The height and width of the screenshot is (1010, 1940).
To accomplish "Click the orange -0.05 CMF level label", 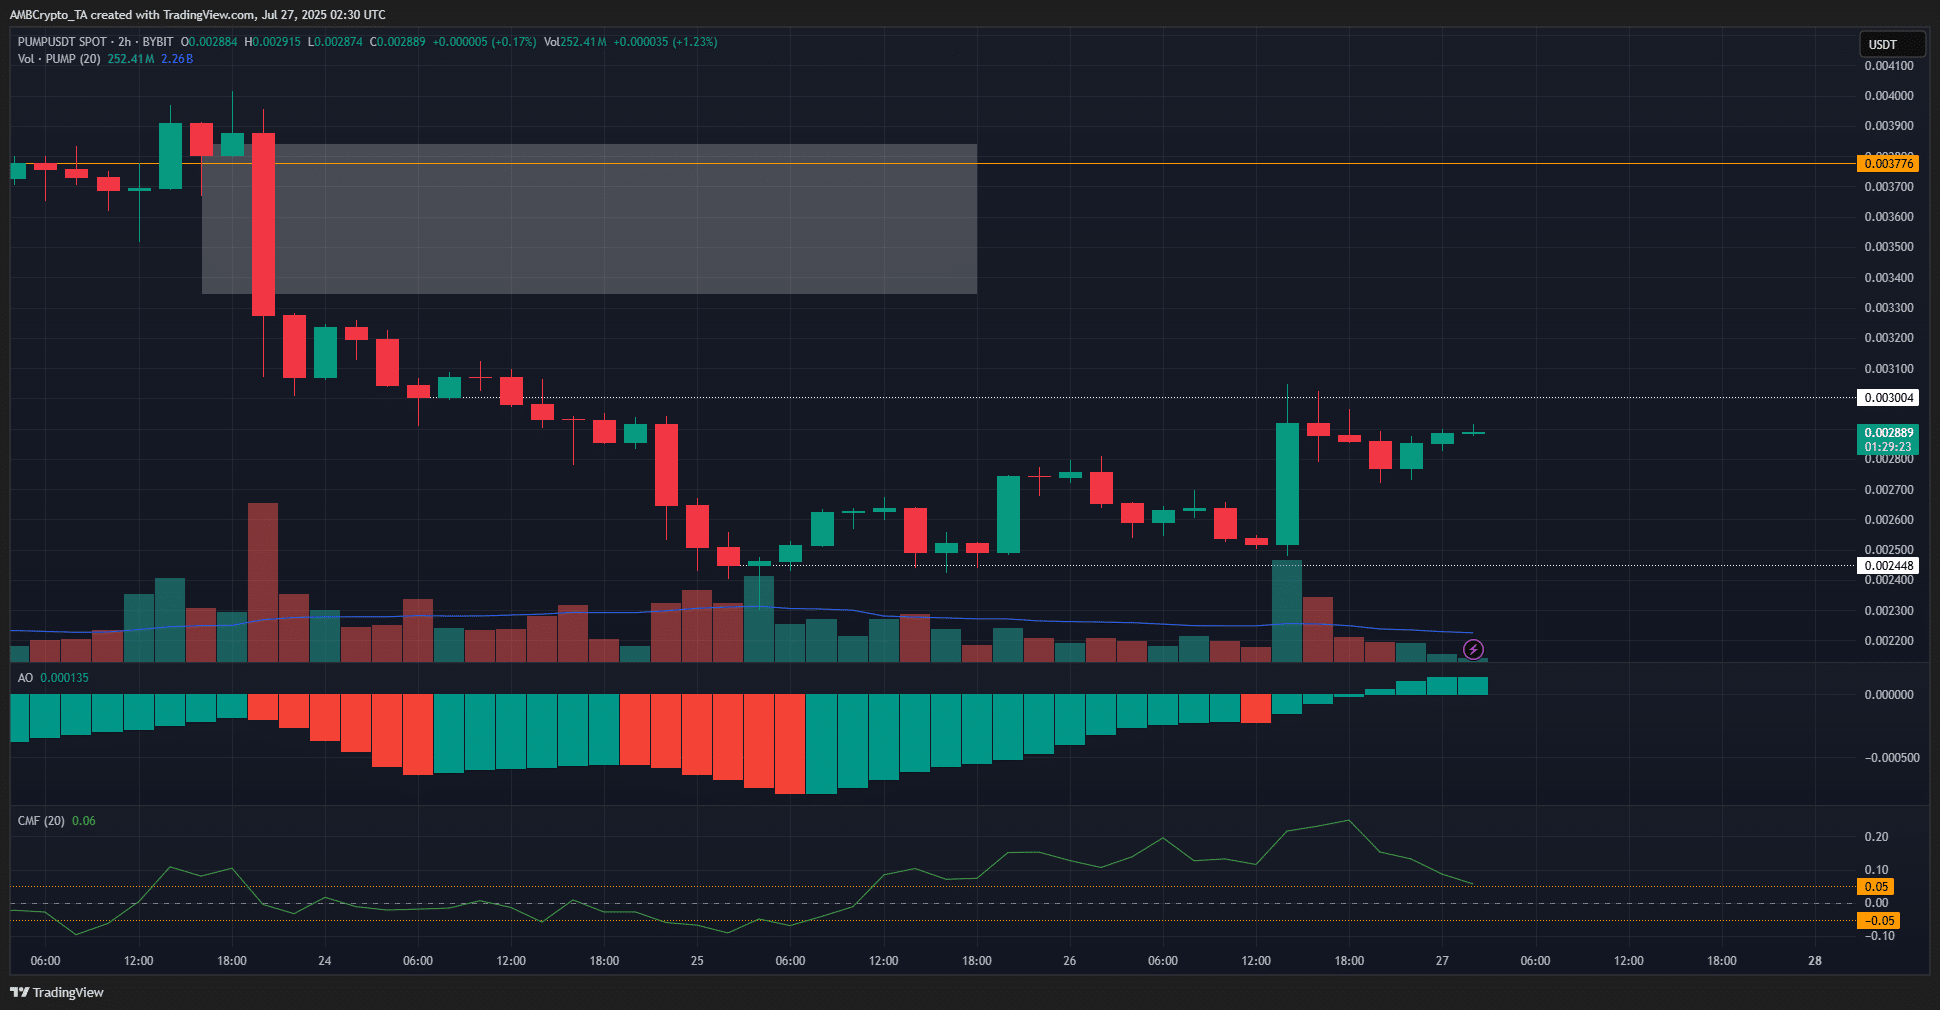I will click(1879, 921).
